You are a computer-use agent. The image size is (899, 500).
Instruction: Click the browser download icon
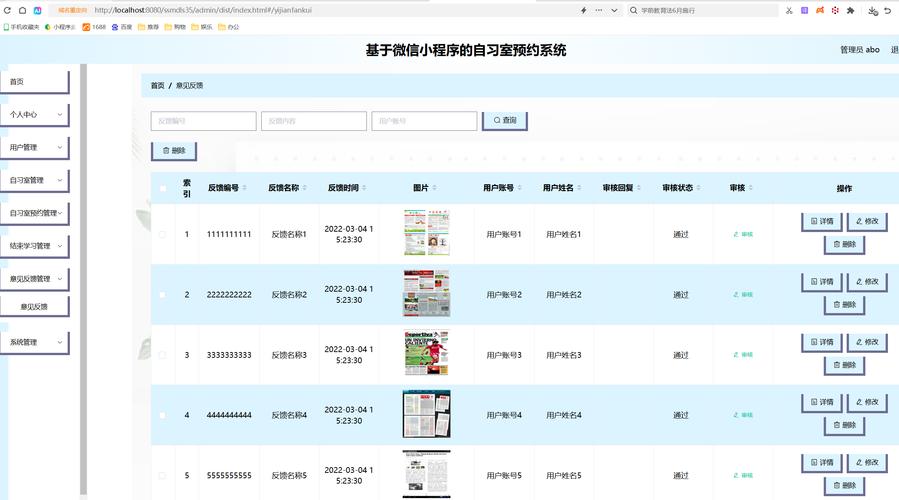click(873, 10)
